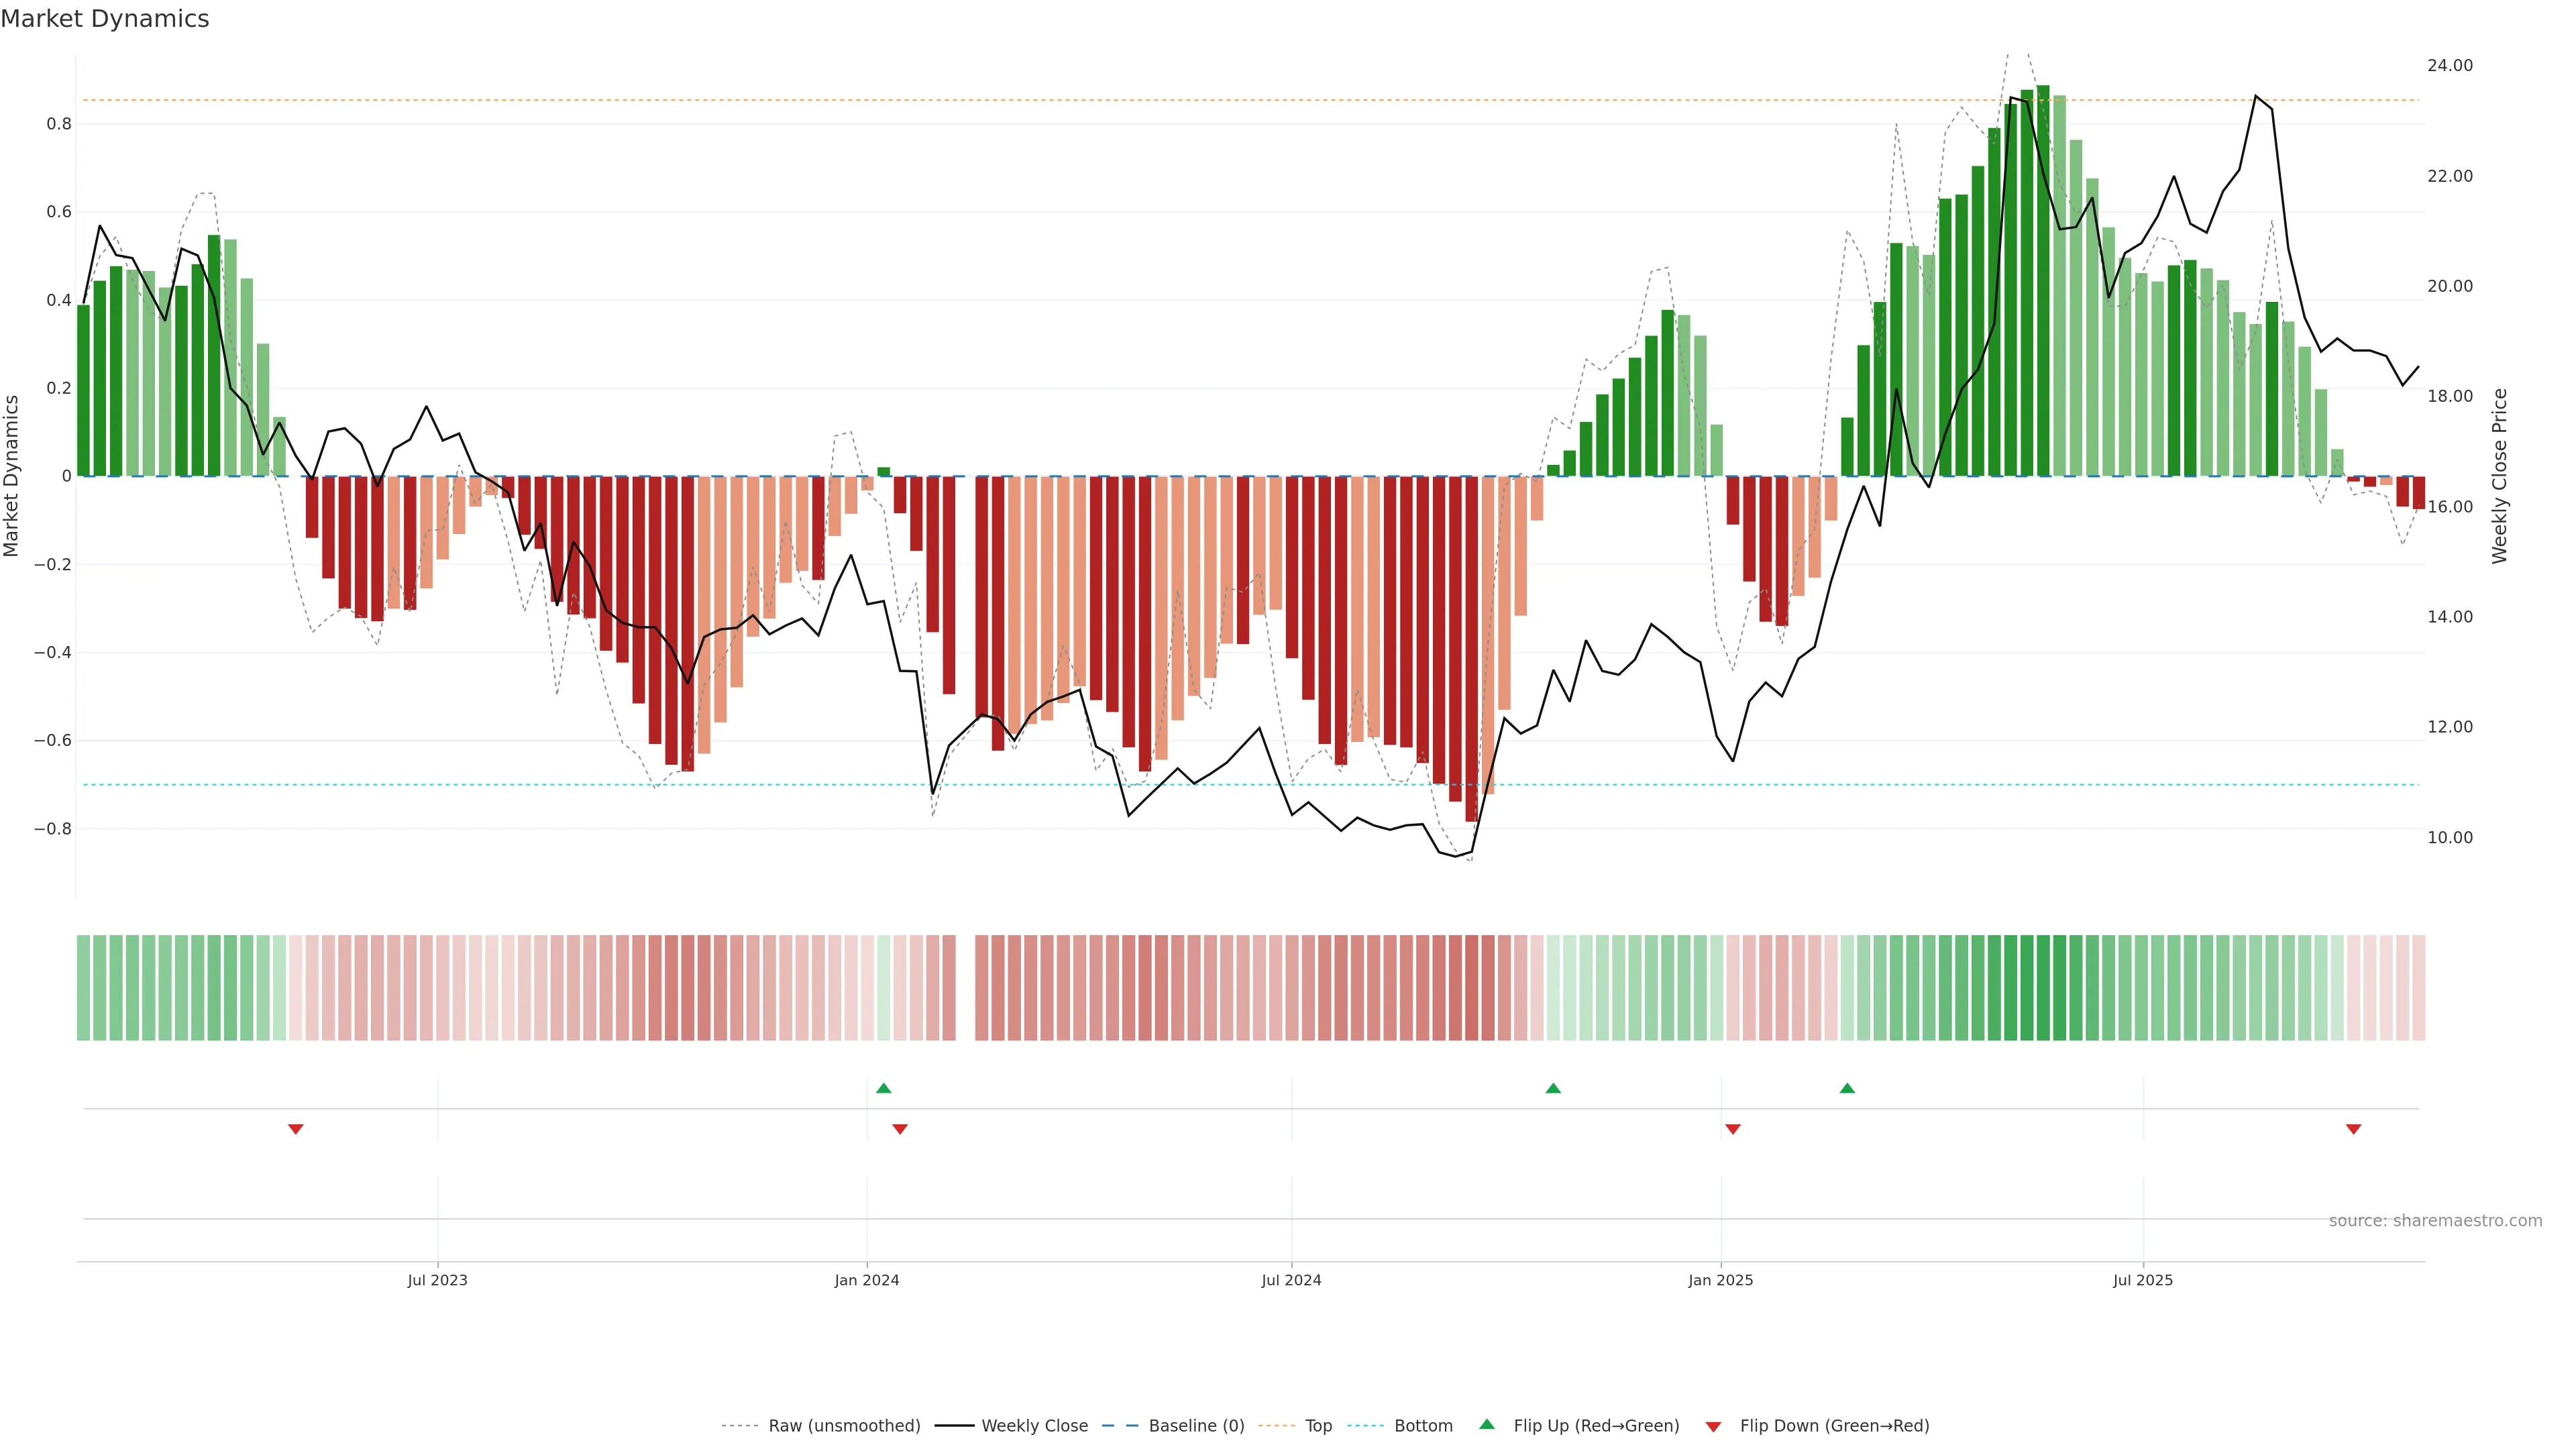Click the green flip-up marker before Jan 2025

click(x=1553, y=1088)
